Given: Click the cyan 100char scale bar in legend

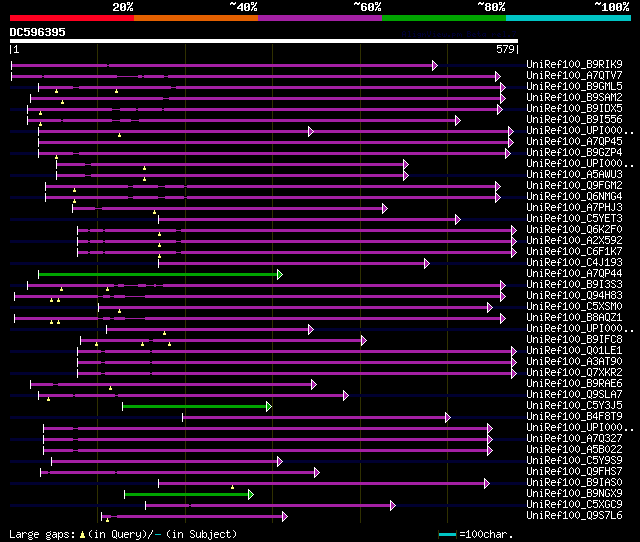Looking at the screenshot, I should click(447, 534).
